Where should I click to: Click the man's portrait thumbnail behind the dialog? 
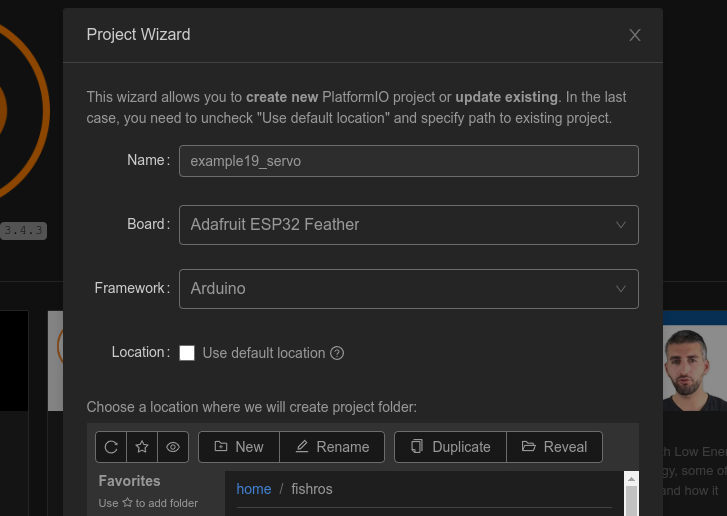pyautogui.click(x=694, y=369)
